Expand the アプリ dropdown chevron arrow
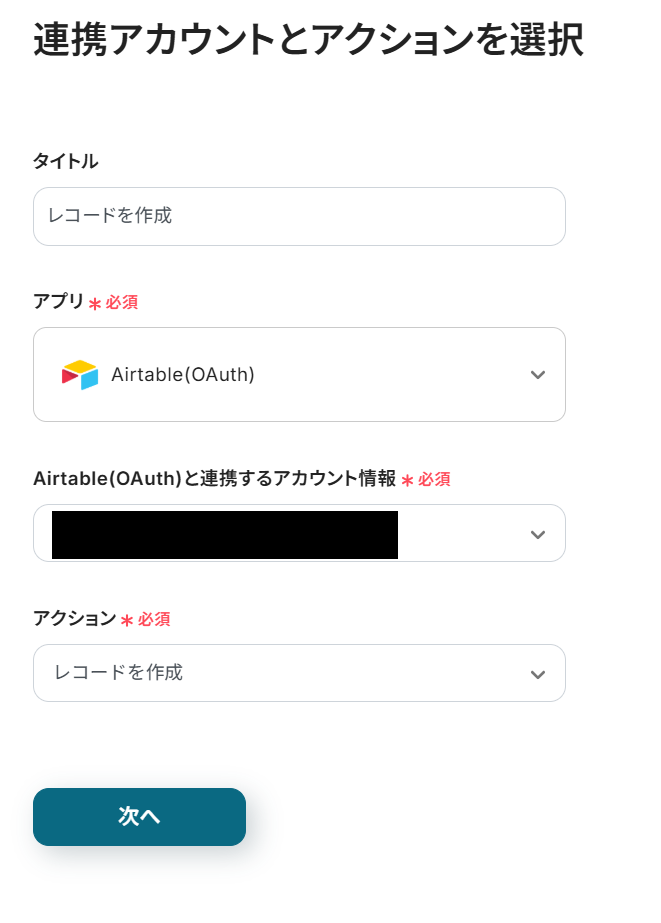 coord(538,375)
